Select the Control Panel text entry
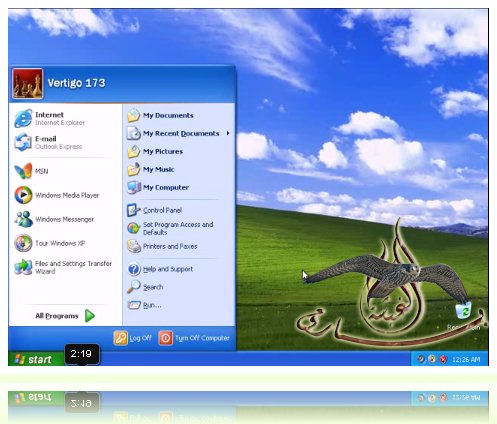497x424 pixels. click(162, 210)
